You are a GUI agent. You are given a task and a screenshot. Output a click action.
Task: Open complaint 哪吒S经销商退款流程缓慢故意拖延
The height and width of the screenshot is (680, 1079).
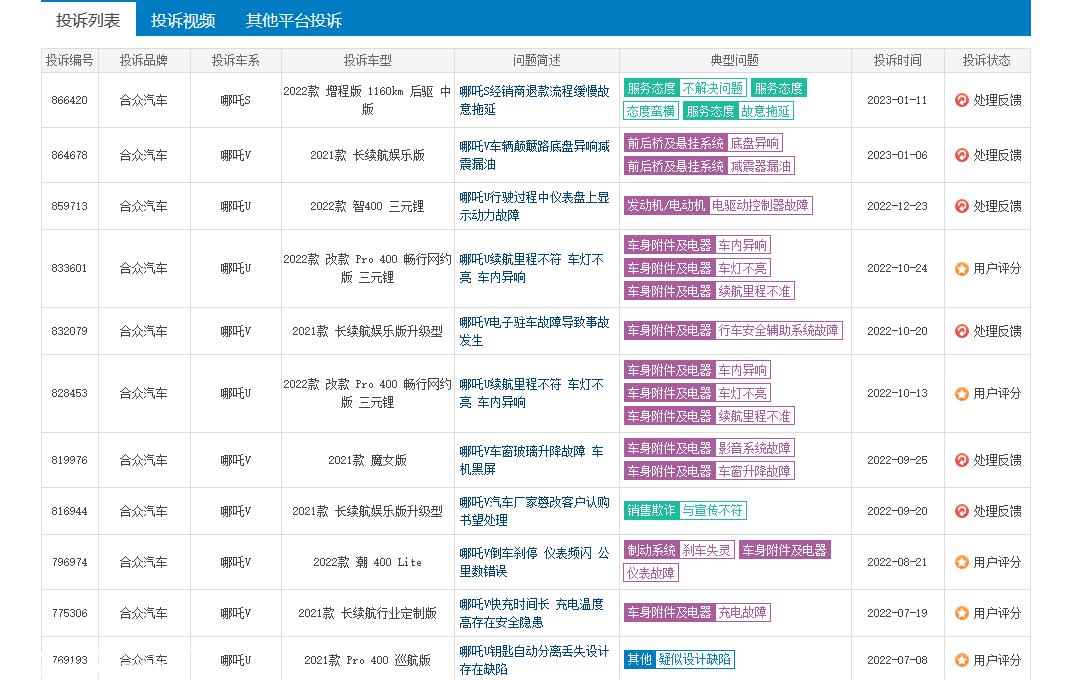click(x=534, y=100)
